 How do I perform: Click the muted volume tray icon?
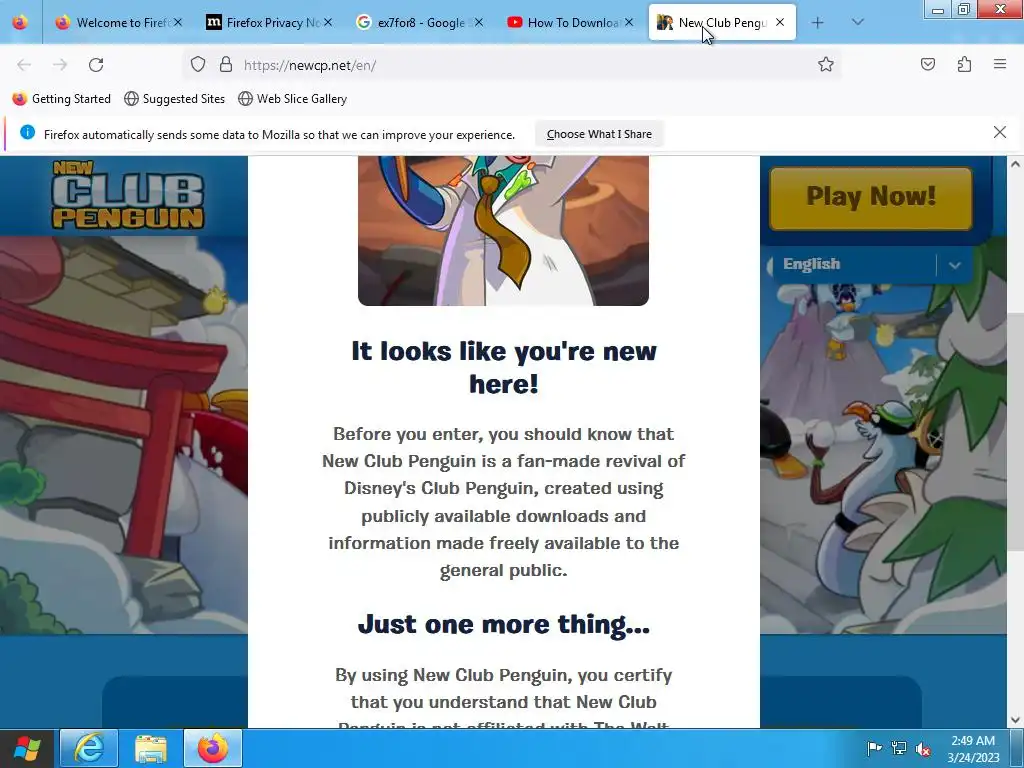coord(923,748)
